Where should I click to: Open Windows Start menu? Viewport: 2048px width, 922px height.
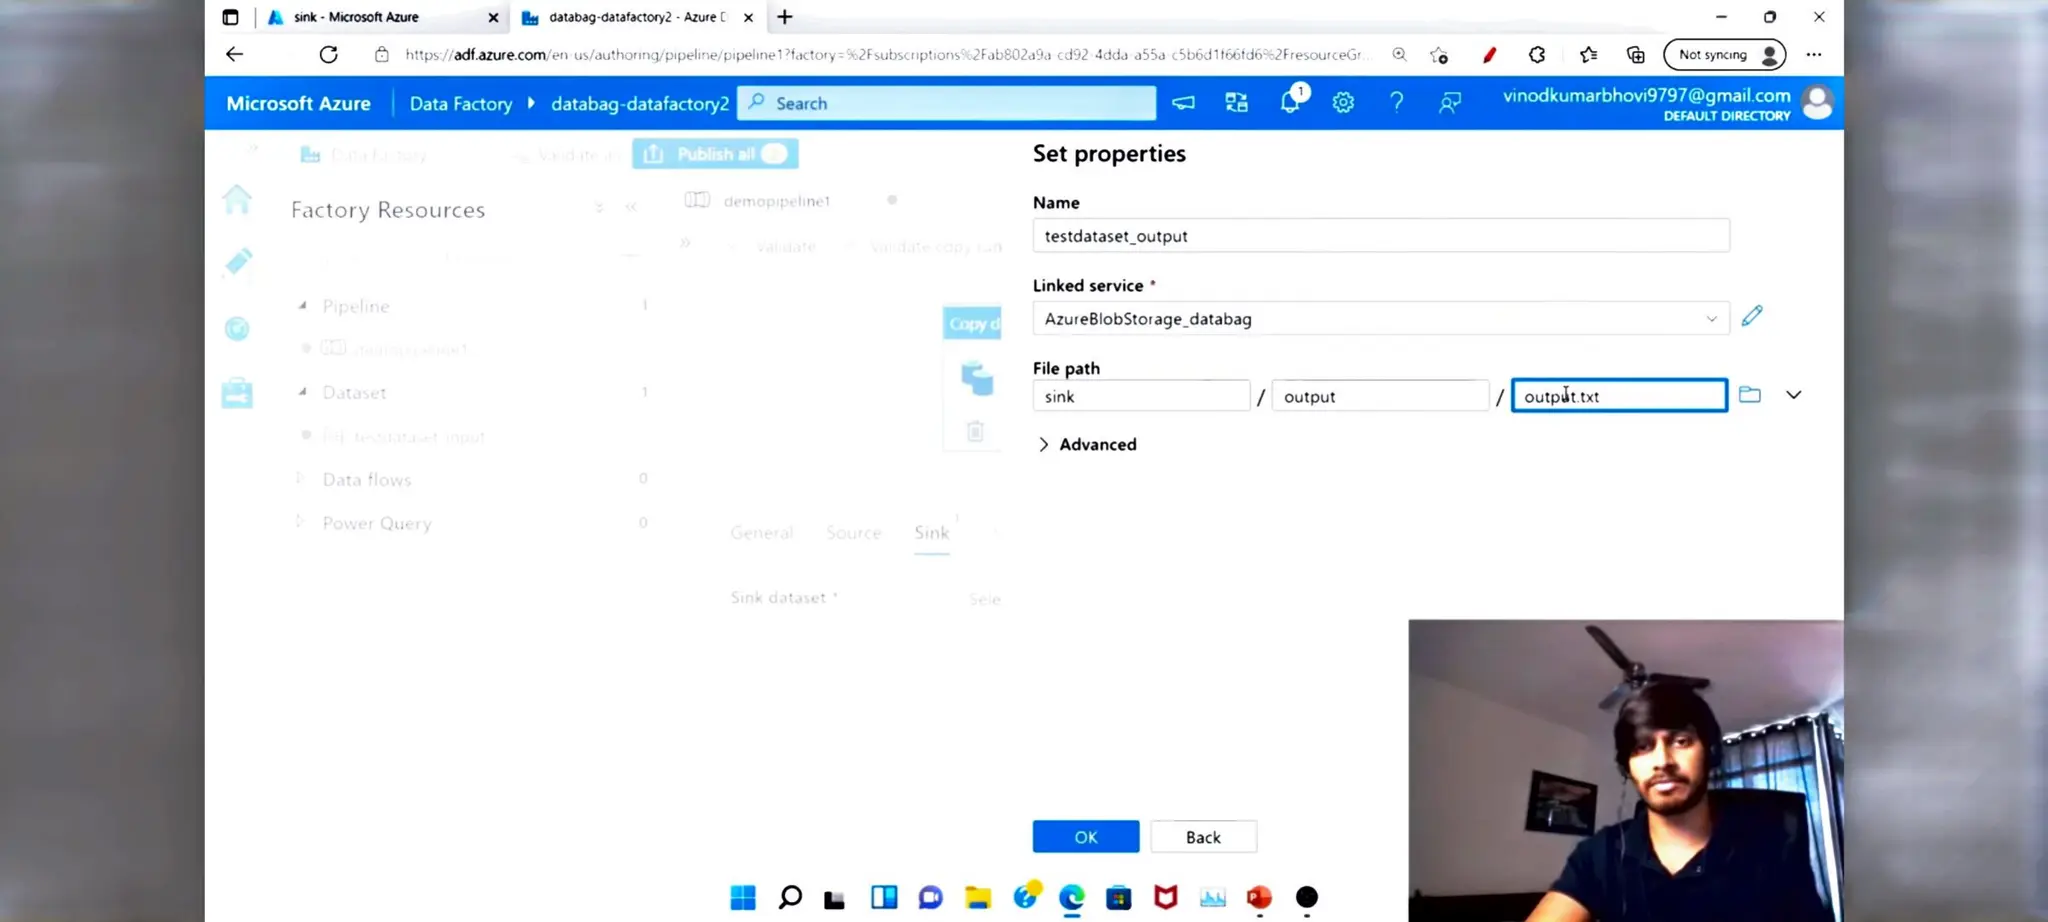tap(743, 897)
